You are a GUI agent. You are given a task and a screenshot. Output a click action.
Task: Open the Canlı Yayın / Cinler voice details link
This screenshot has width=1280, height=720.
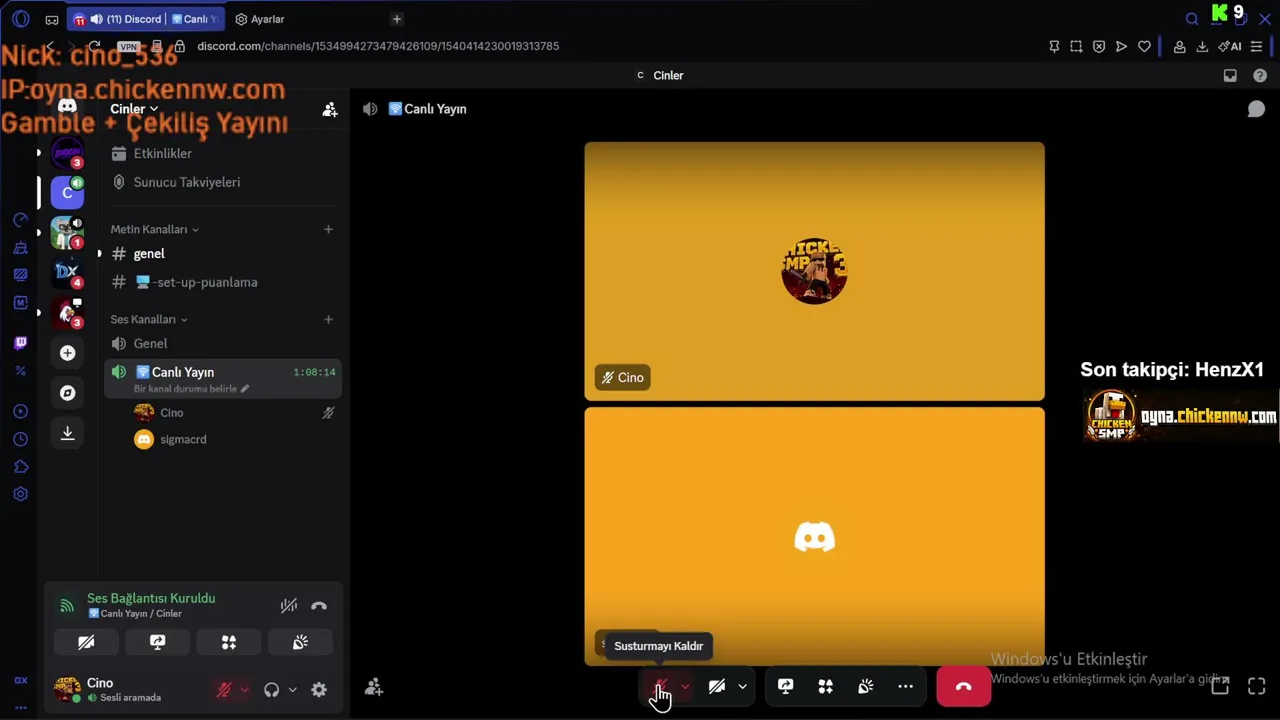tap(135, 613)
